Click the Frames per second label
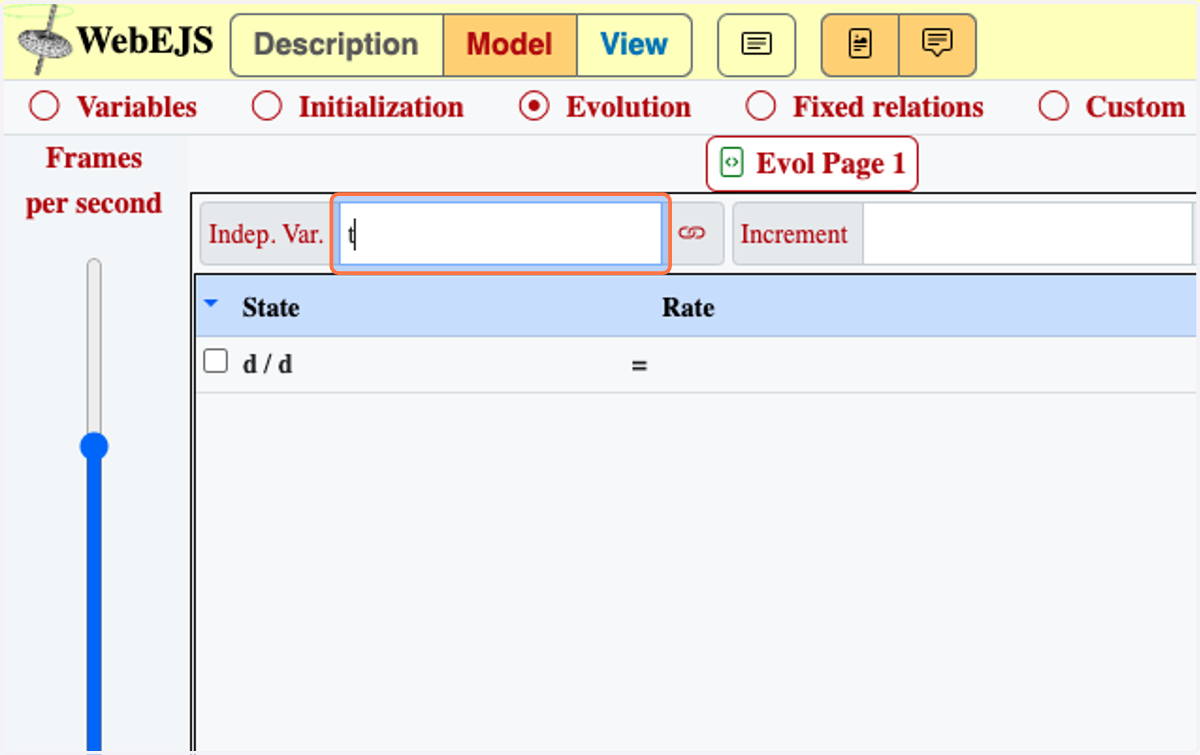 tap(94, 180)
